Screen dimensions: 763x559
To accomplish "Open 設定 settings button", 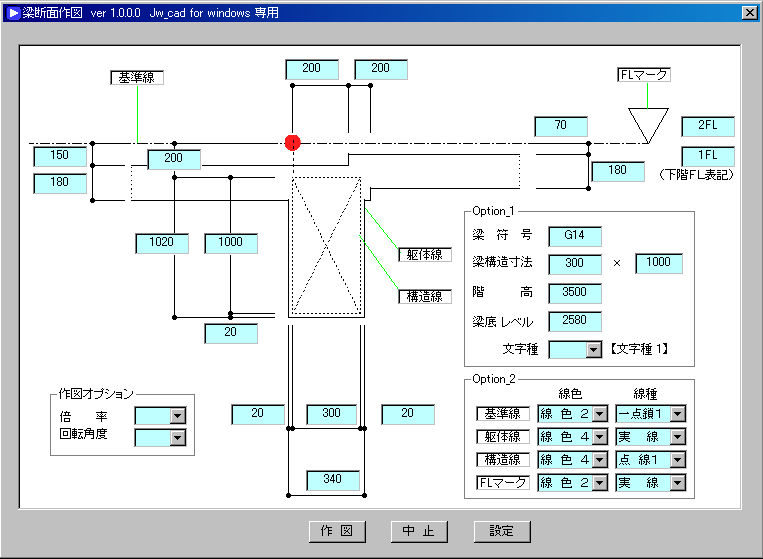I will click(x=501, y=532).
